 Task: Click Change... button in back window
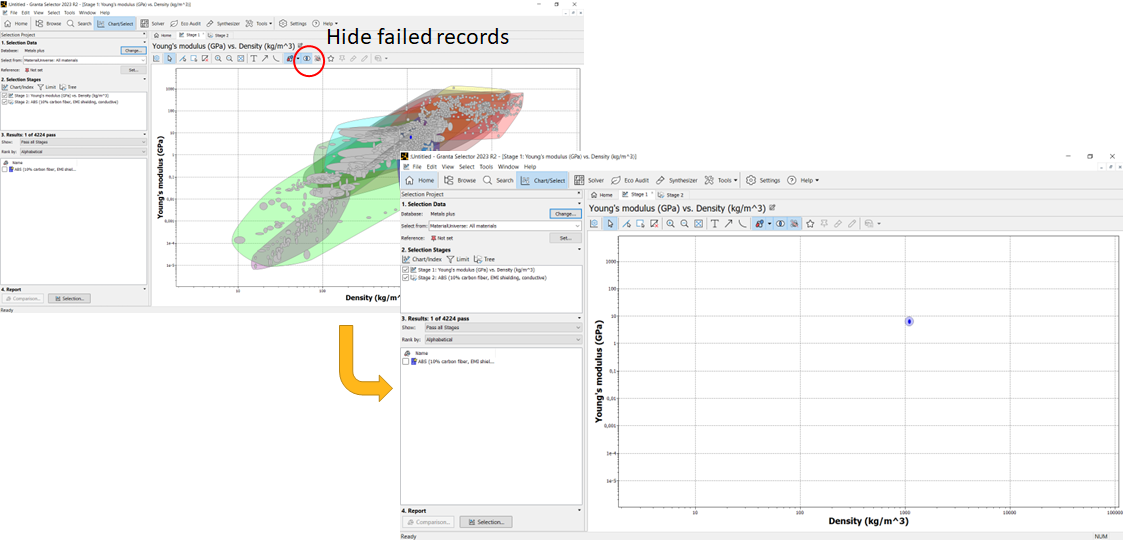point(133,51)
